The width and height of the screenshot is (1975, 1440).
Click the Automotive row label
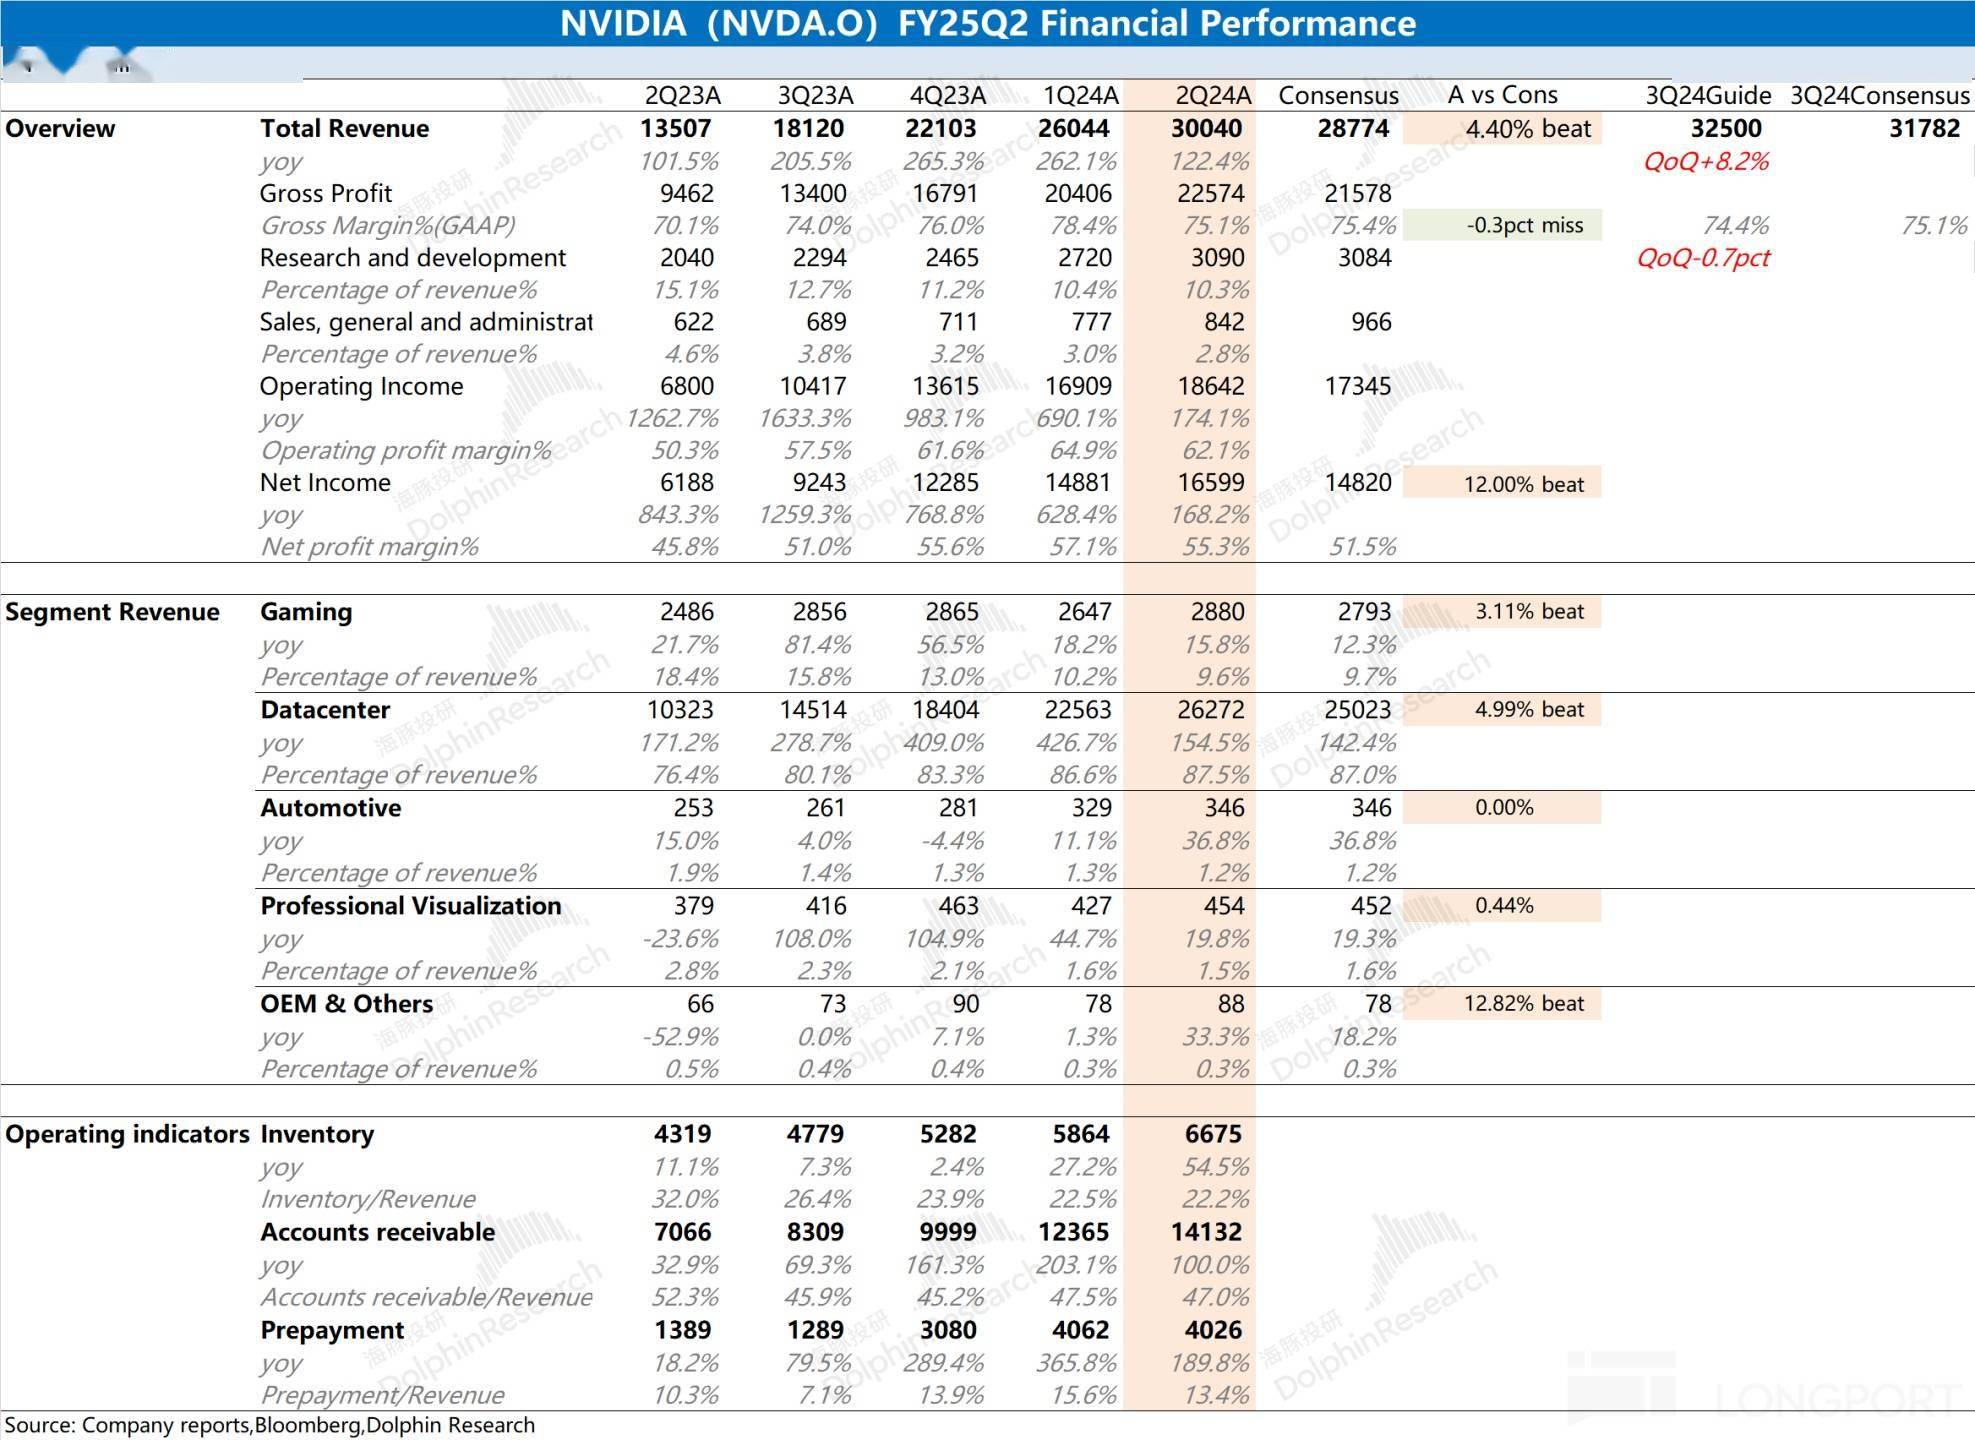click(330, 808)
